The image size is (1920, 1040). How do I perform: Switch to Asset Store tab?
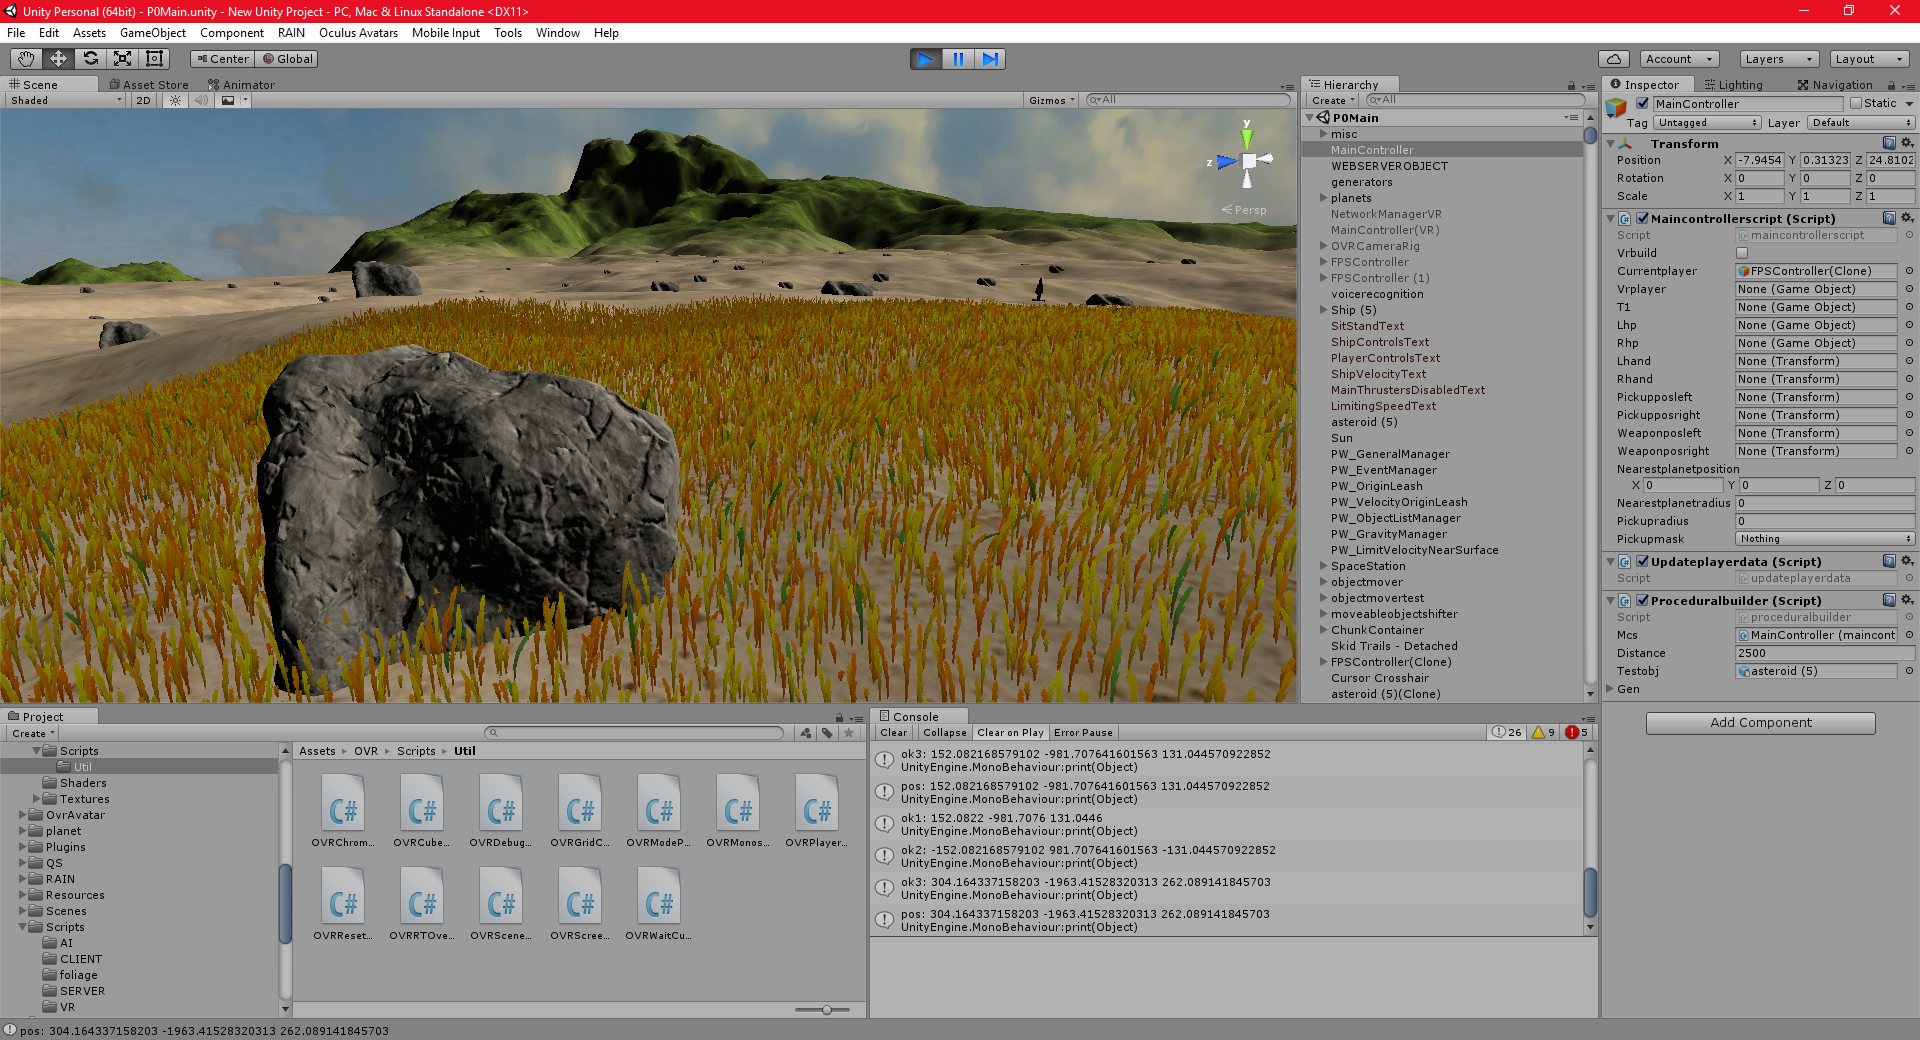[x=149, y=85]
